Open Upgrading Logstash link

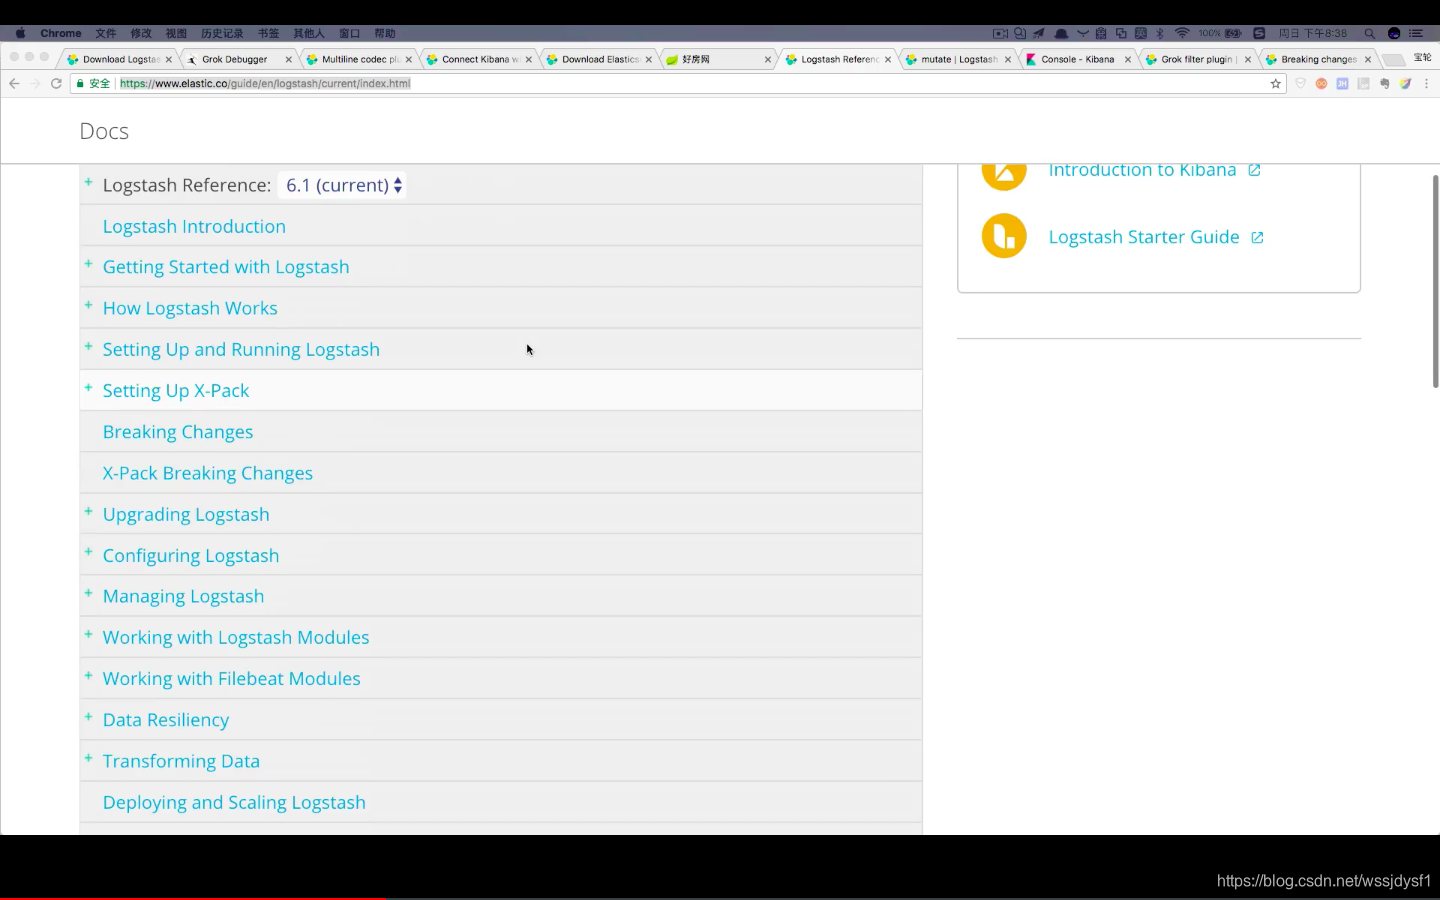(x=186, y=514)
